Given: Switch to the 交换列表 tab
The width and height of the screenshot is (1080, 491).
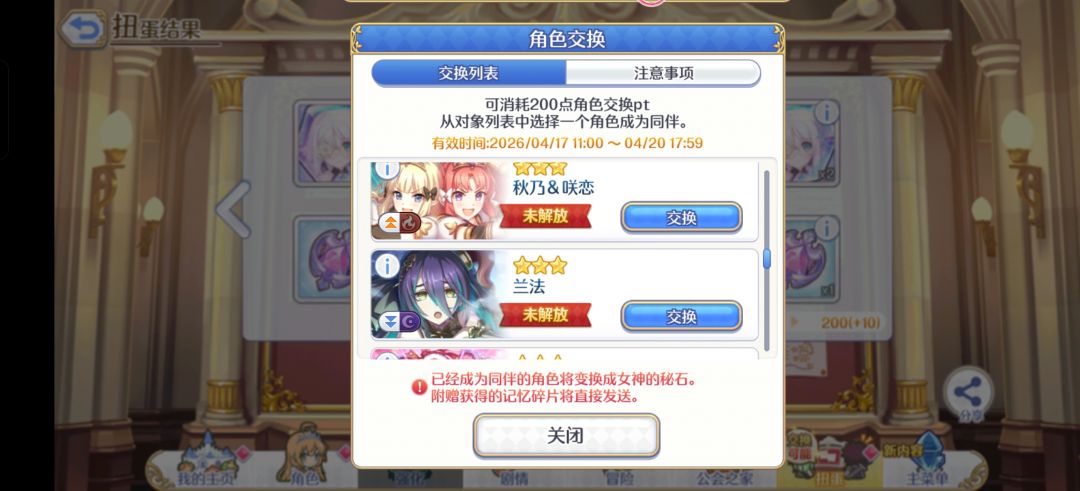Looking at the screenshot, I should point(469,73).
